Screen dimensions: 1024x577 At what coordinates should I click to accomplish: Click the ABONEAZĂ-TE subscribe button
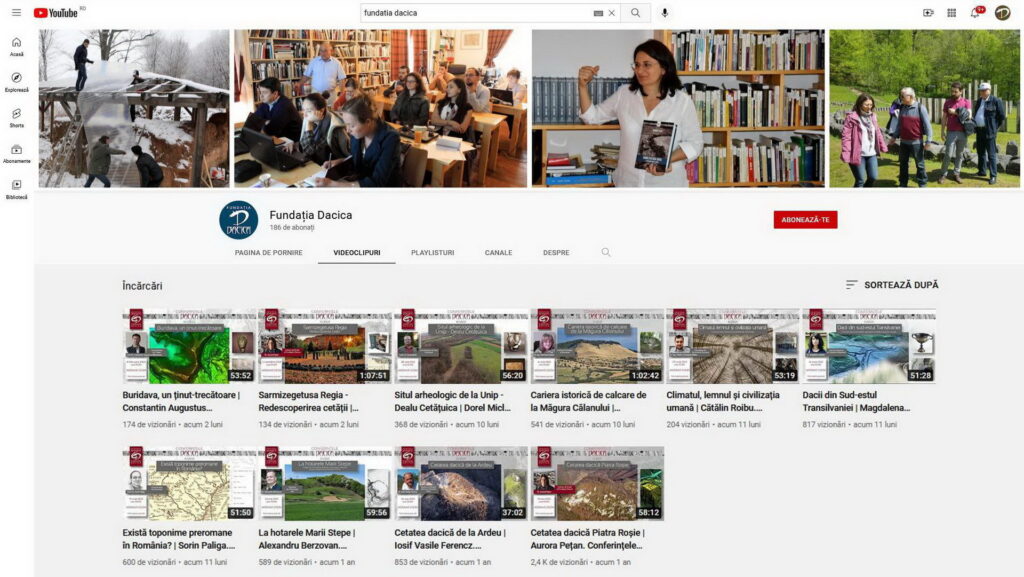pyautogui.click(x=805, y=220)
